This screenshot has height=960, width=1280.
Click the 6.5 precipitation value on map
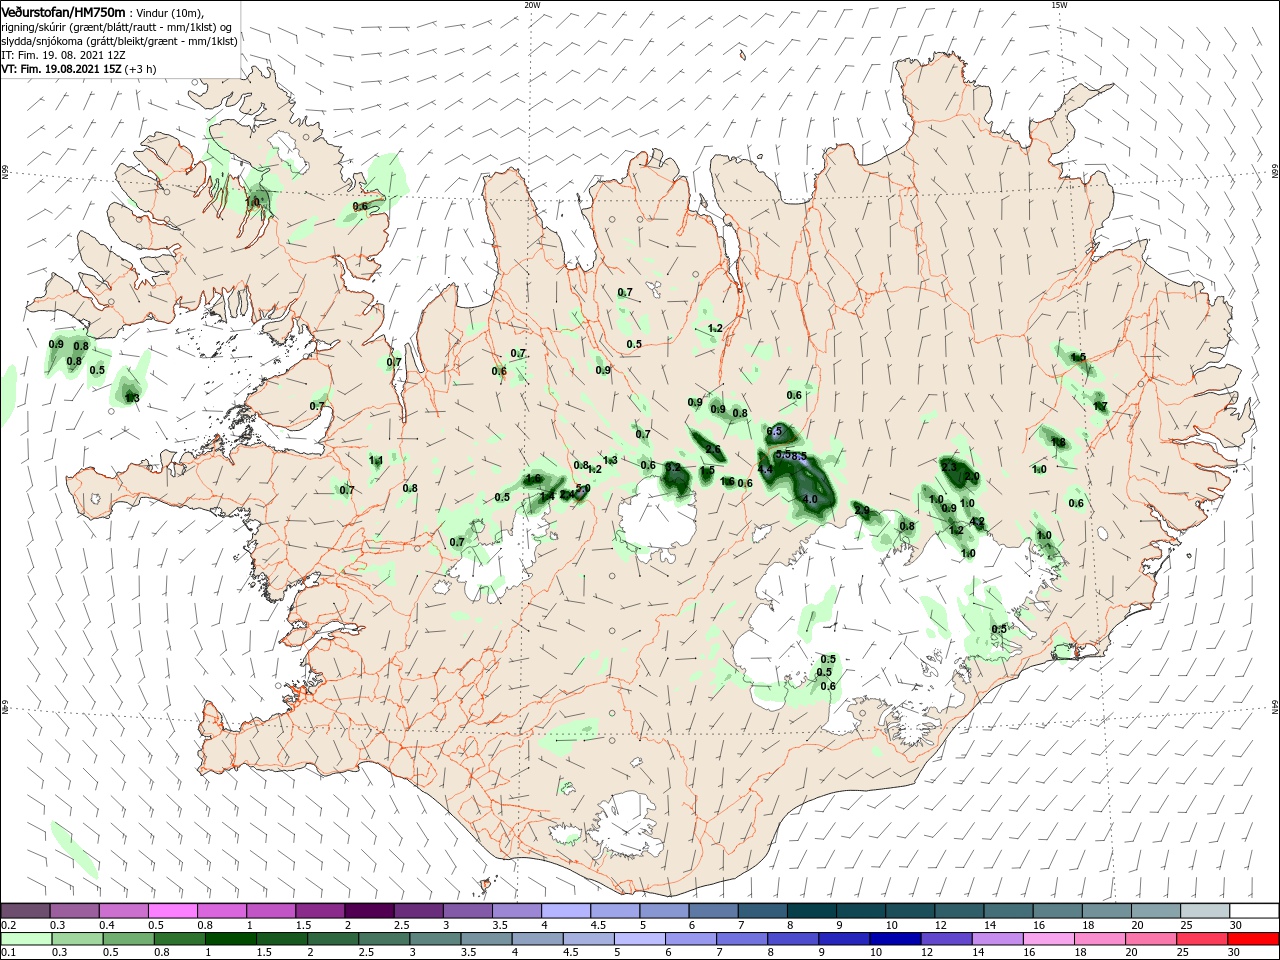pyautogui.click(x=774, y=431)
